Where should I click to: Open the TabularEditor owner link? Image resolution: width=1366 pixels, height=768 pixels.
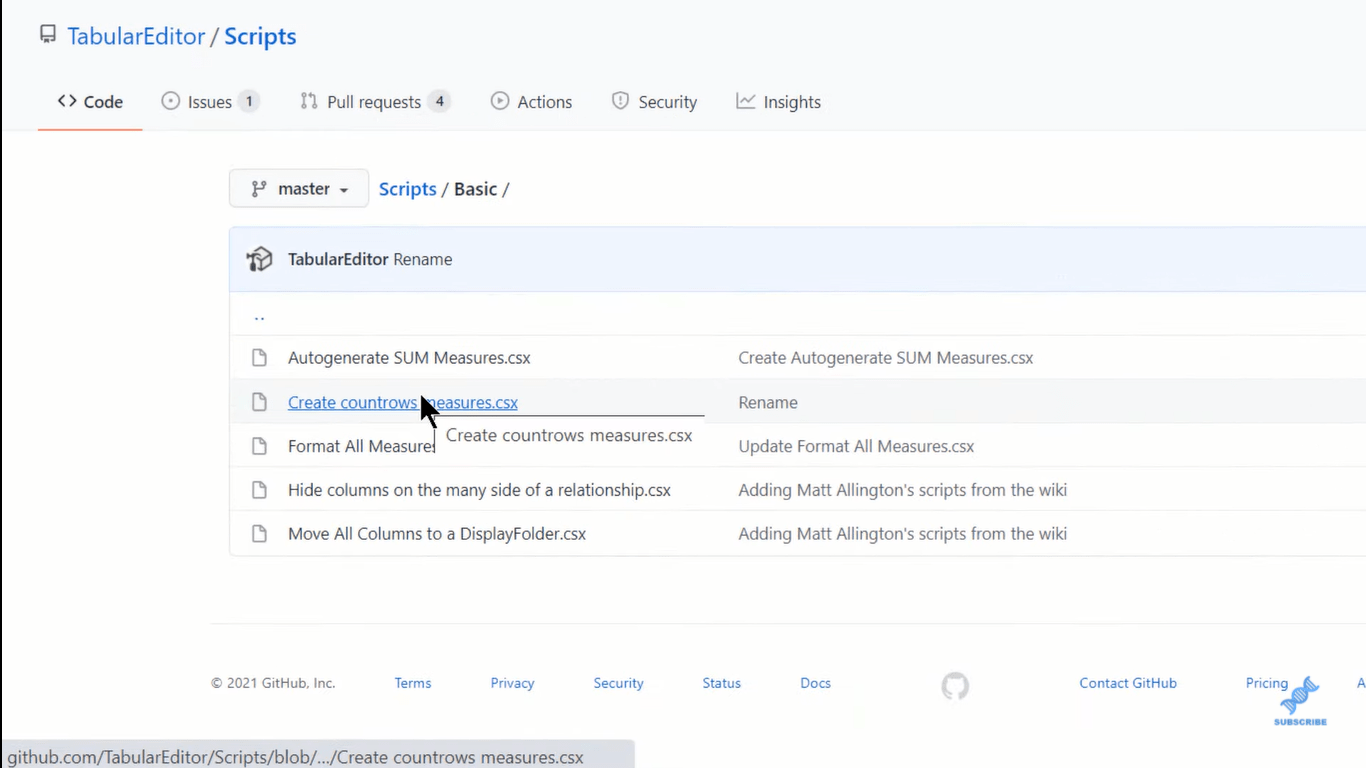point(136,36)
